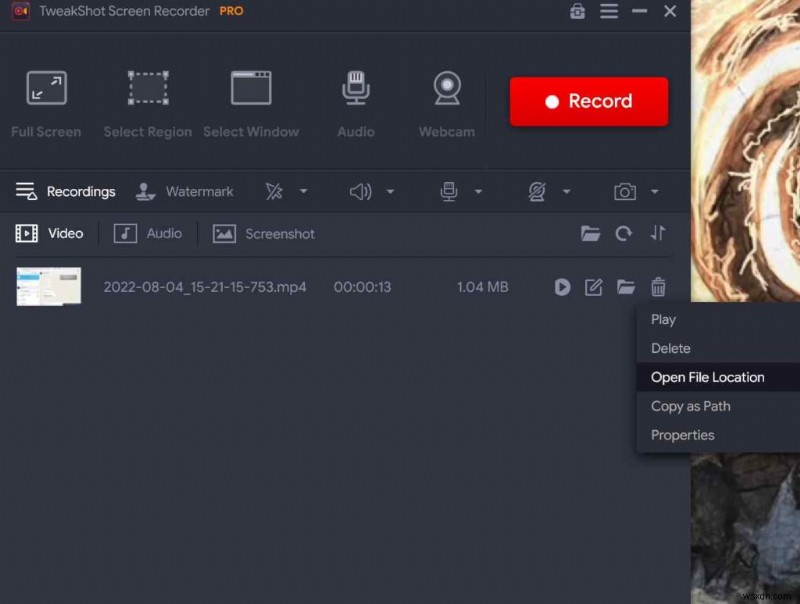The width and height of the screenshot is (800, 604).
Task: Expand the speaker volume dropdown arrow
Action: pyautogui.click(x=391, y=191)
